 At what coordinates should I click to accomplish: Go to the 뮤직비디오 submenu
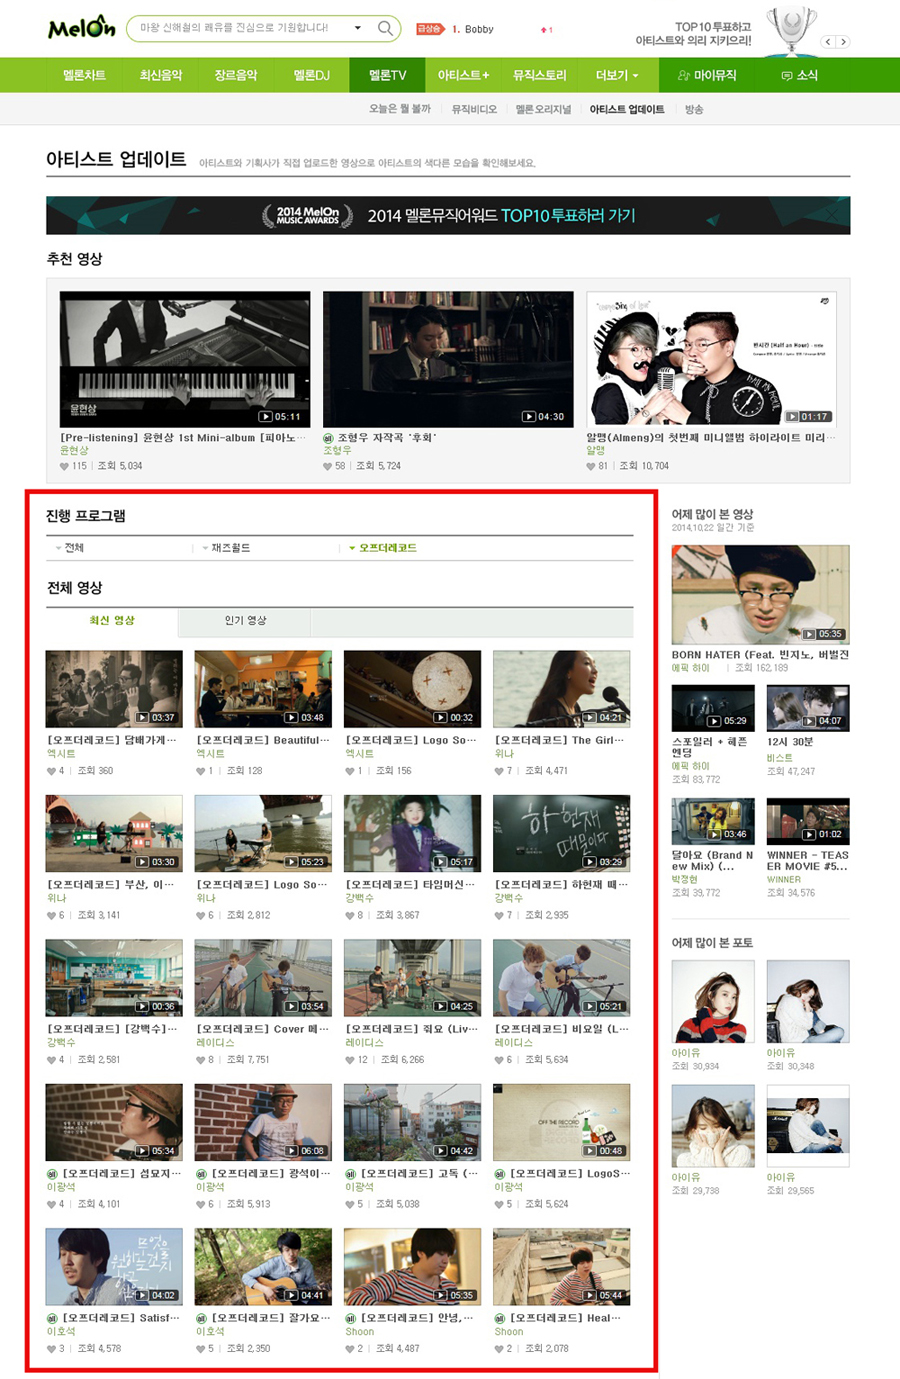click(474, 109)
